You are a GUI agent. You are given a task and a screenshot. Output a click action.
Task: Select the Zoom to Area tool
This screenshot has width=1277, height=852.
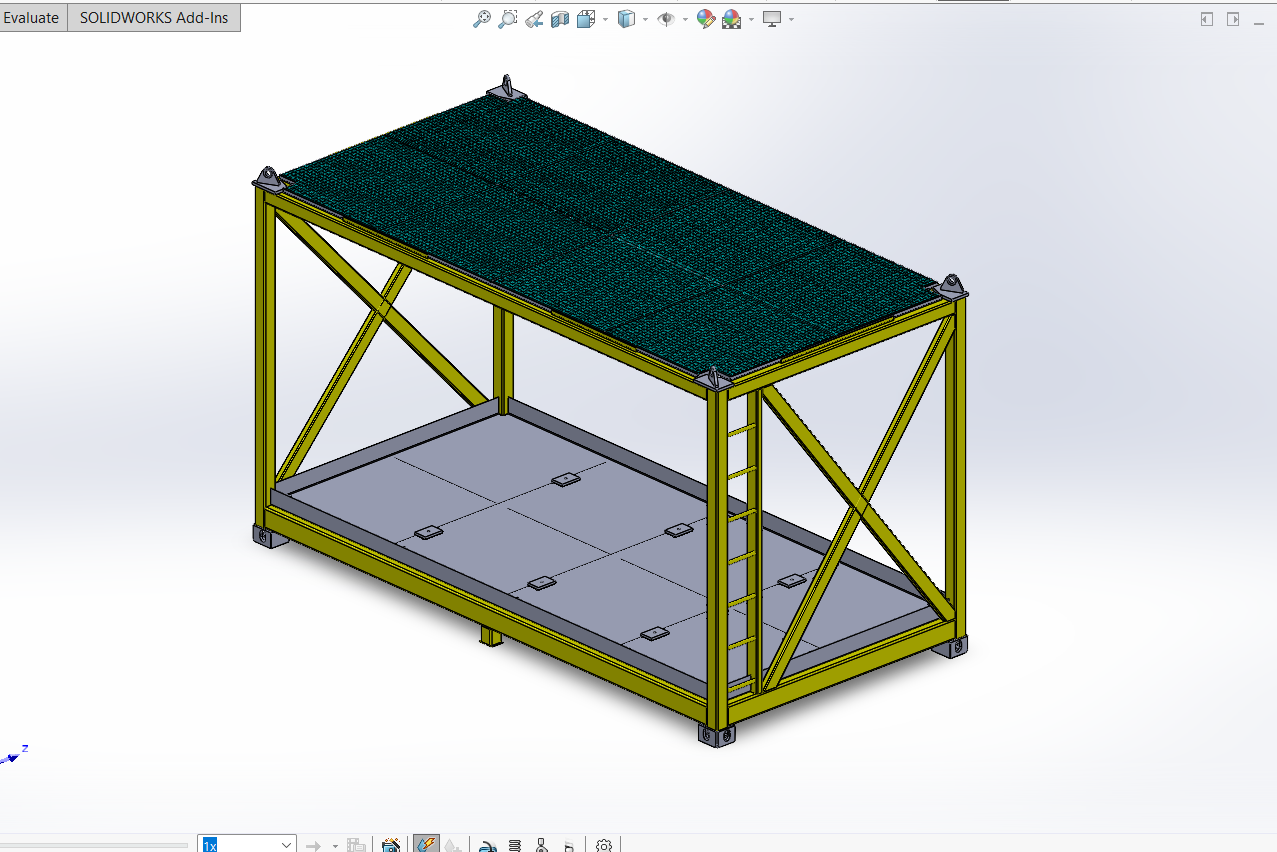click(508, 19)
